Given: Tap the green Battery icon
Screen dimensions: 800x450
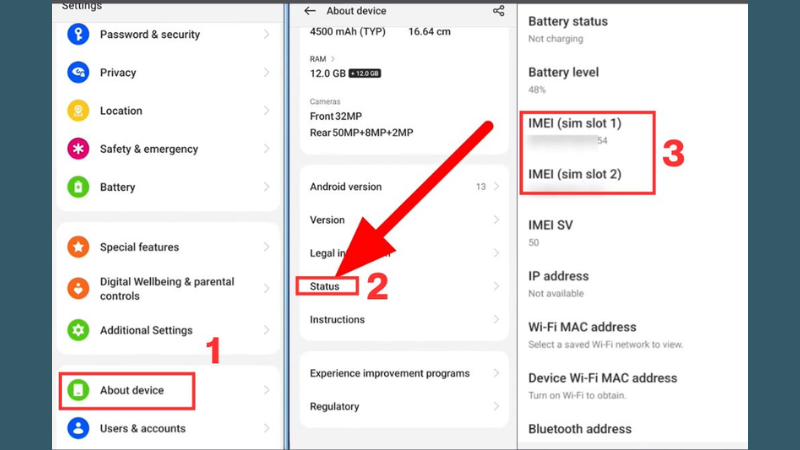Looking at the screenshot, I should [78, 187].
